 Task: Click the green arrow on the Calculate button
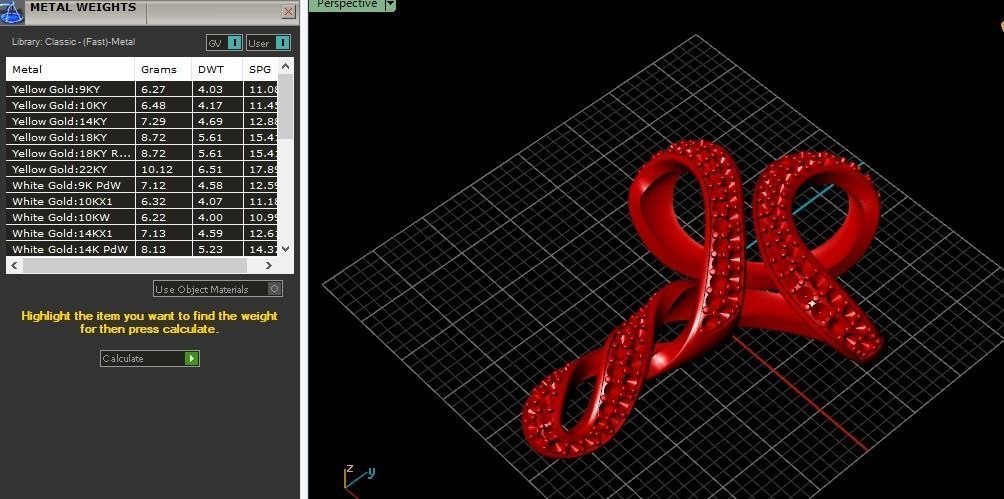coord(191,358)
